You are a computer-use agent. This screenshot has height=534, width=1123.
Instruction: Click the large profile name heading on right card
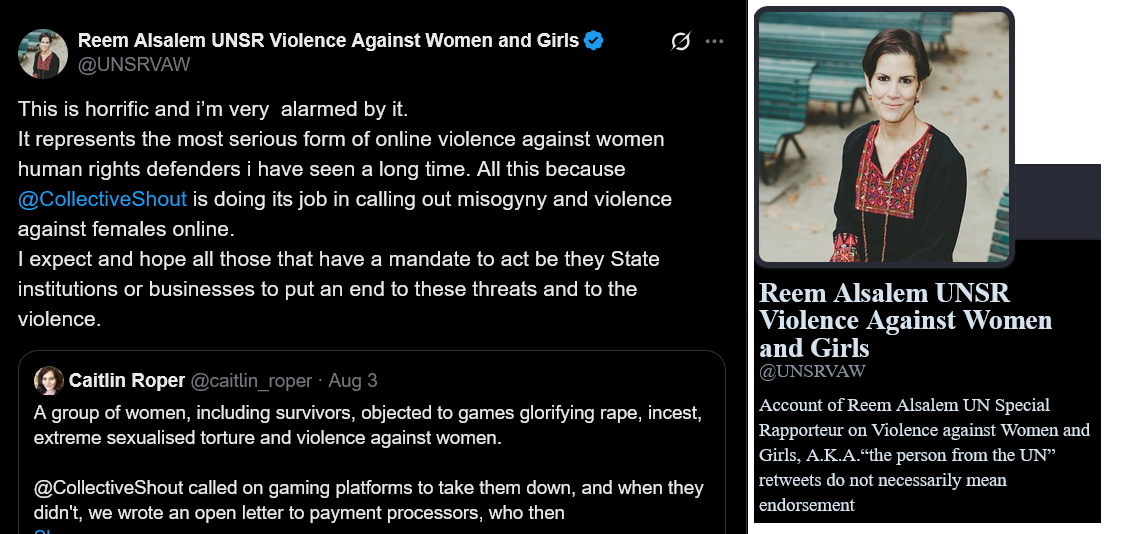(905, 320)
